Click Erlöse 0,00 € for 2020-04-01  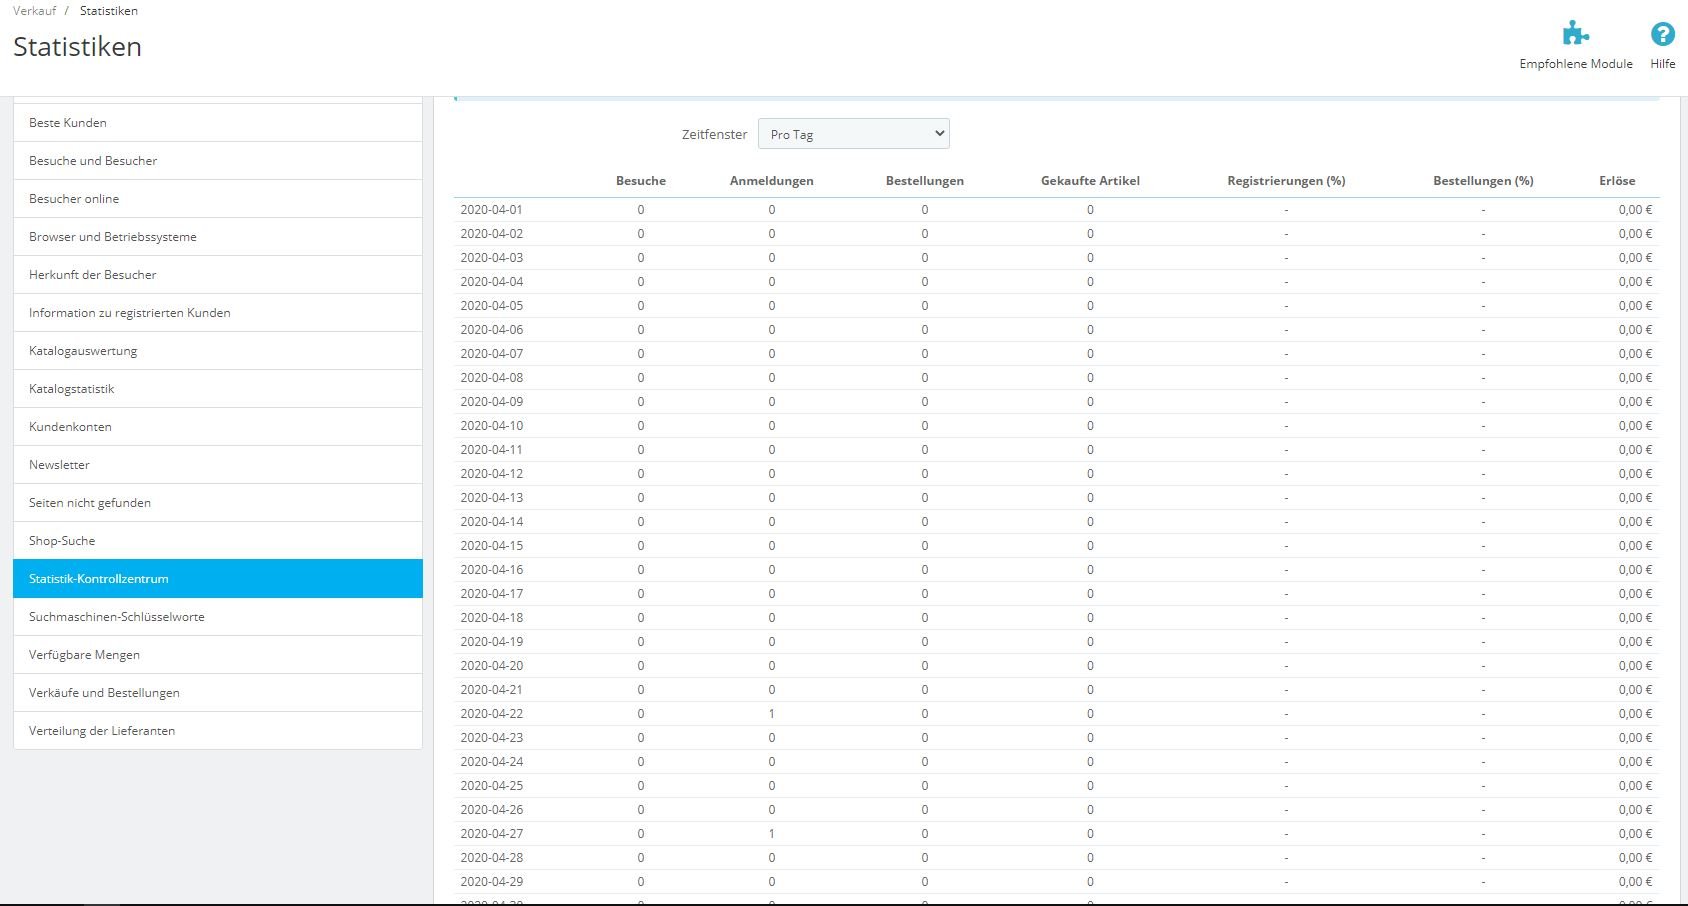1635,210
